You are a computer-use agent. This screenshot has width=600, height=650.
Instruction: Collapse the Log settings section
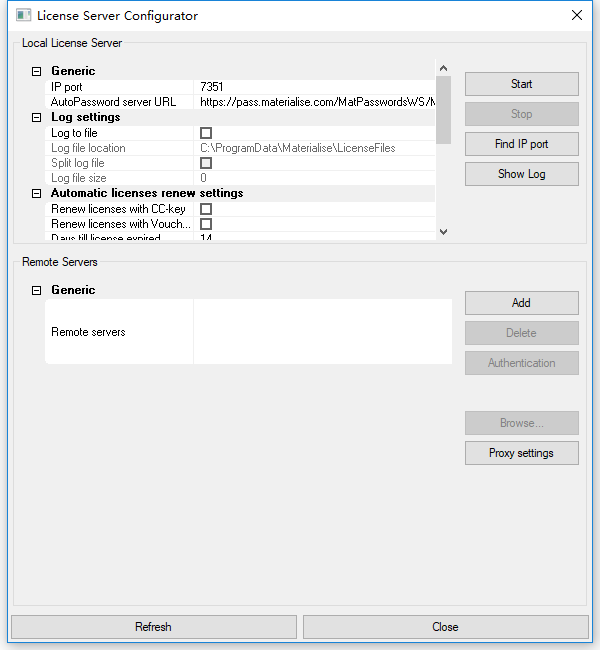tap(36, 118)
